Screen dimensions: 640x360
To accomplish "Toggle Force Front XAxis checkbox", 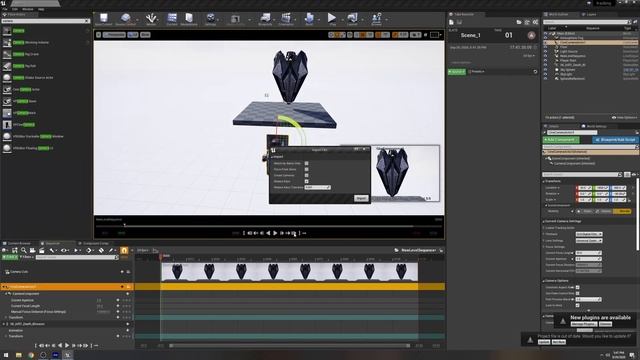I will click(307, 169).
